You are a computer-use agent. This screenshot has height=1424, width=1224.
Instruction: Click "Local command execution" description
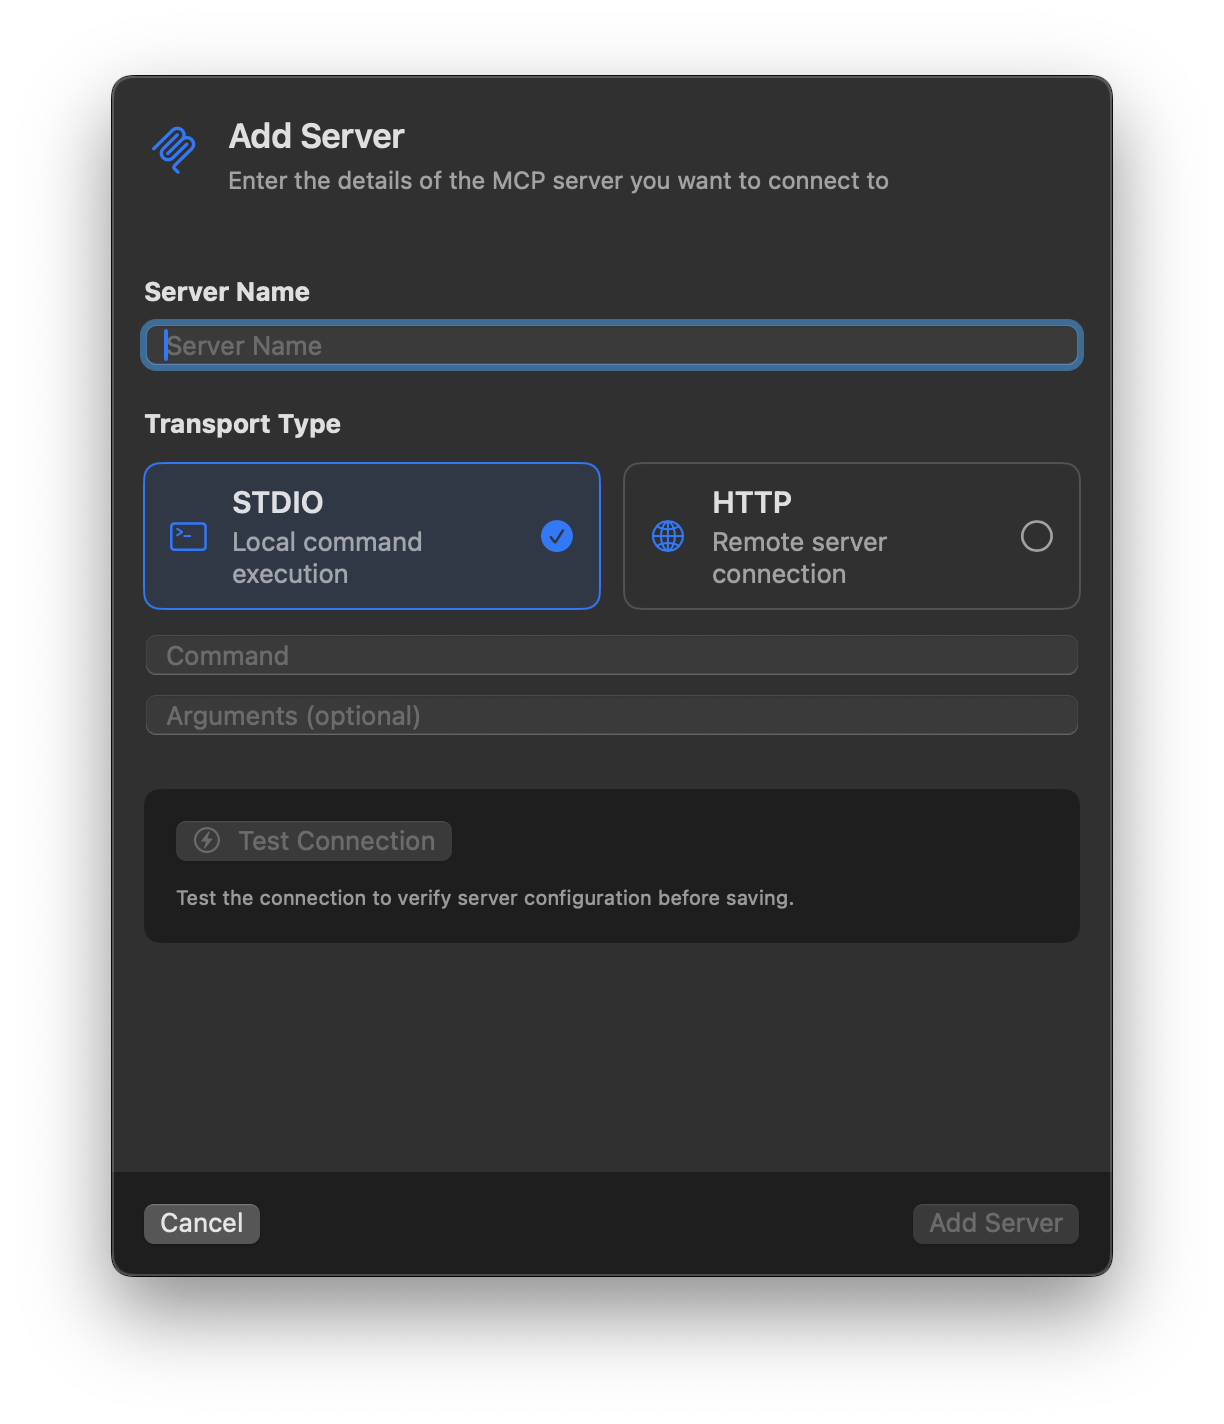coord(328,558)
